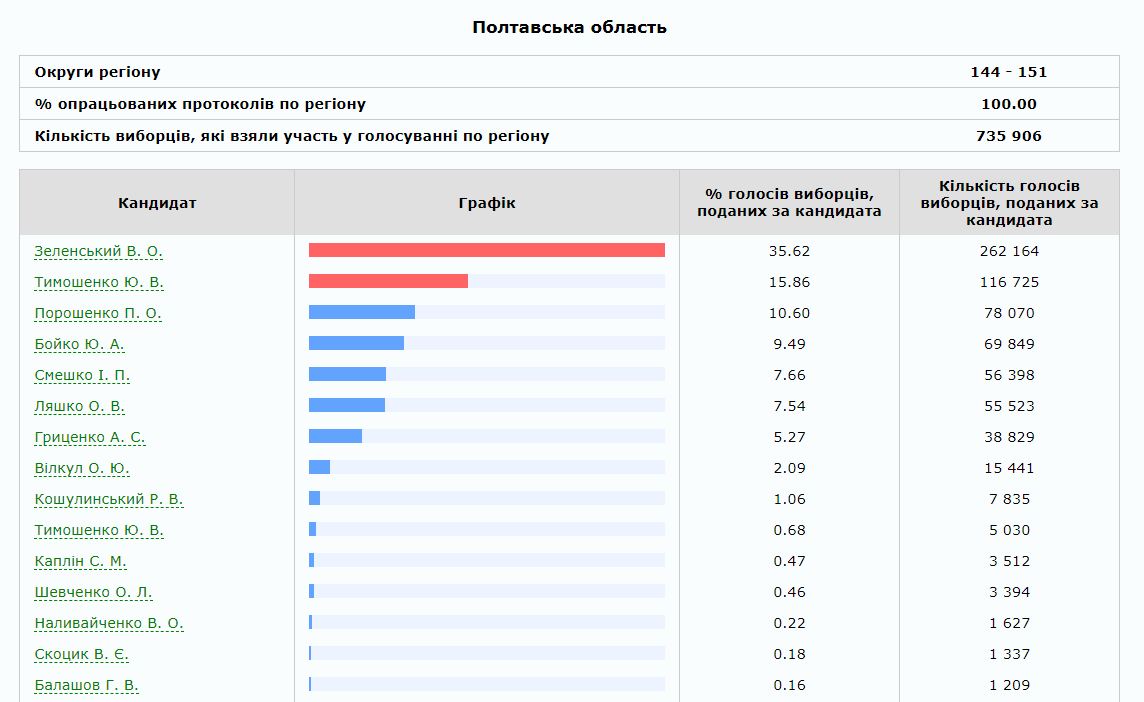Click the red bar for Зеленський

coord(486,250)
